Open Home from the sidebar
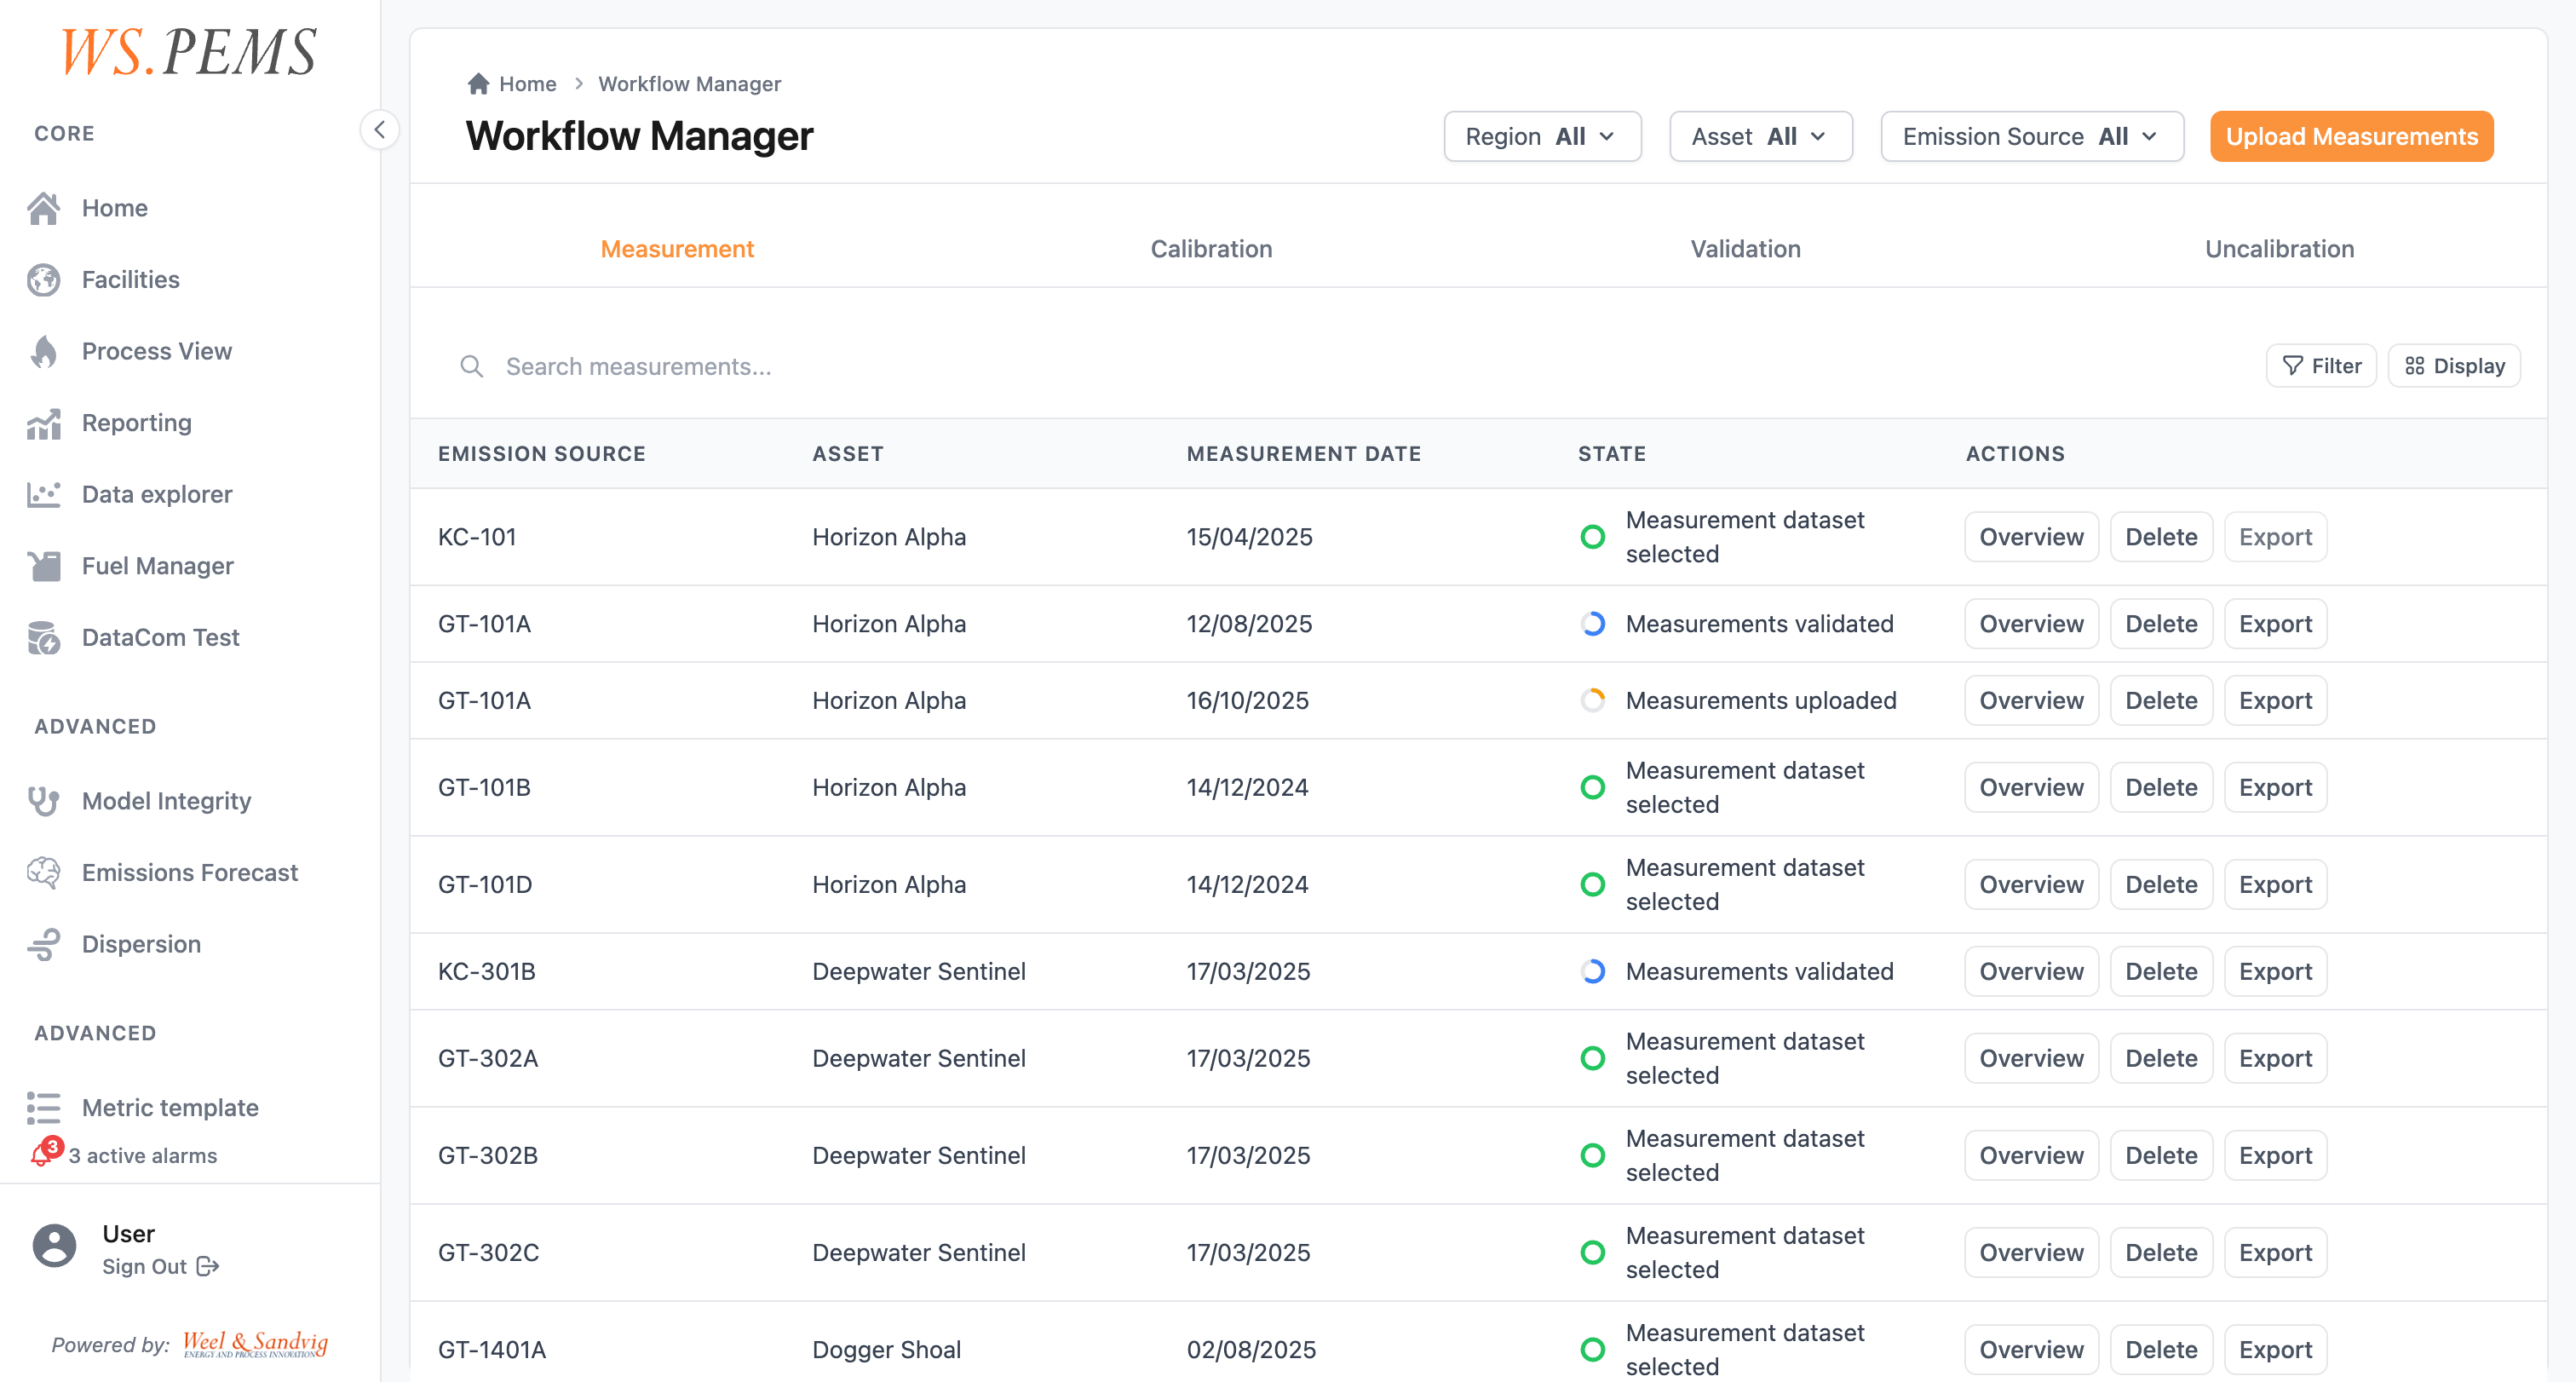Screen dimensions: 2576x1382 114,208
